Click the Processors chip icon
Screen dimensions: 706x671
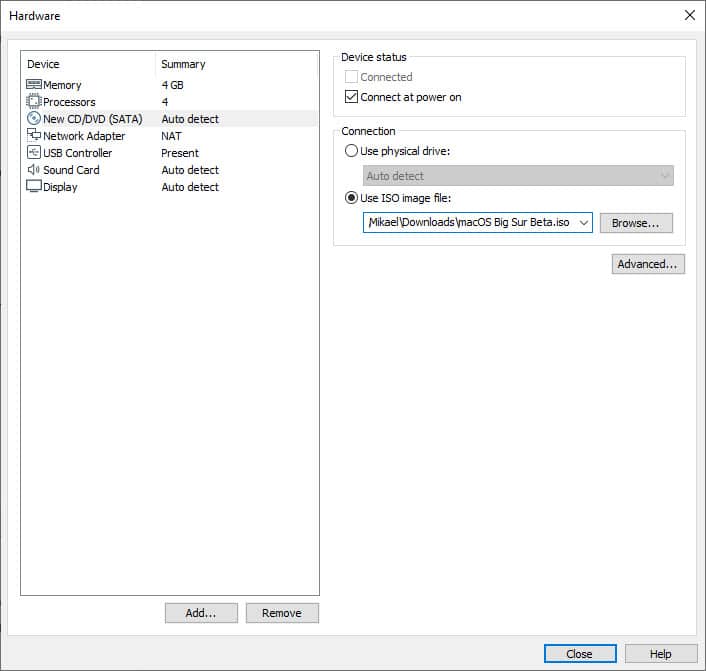tap(34, 102)
